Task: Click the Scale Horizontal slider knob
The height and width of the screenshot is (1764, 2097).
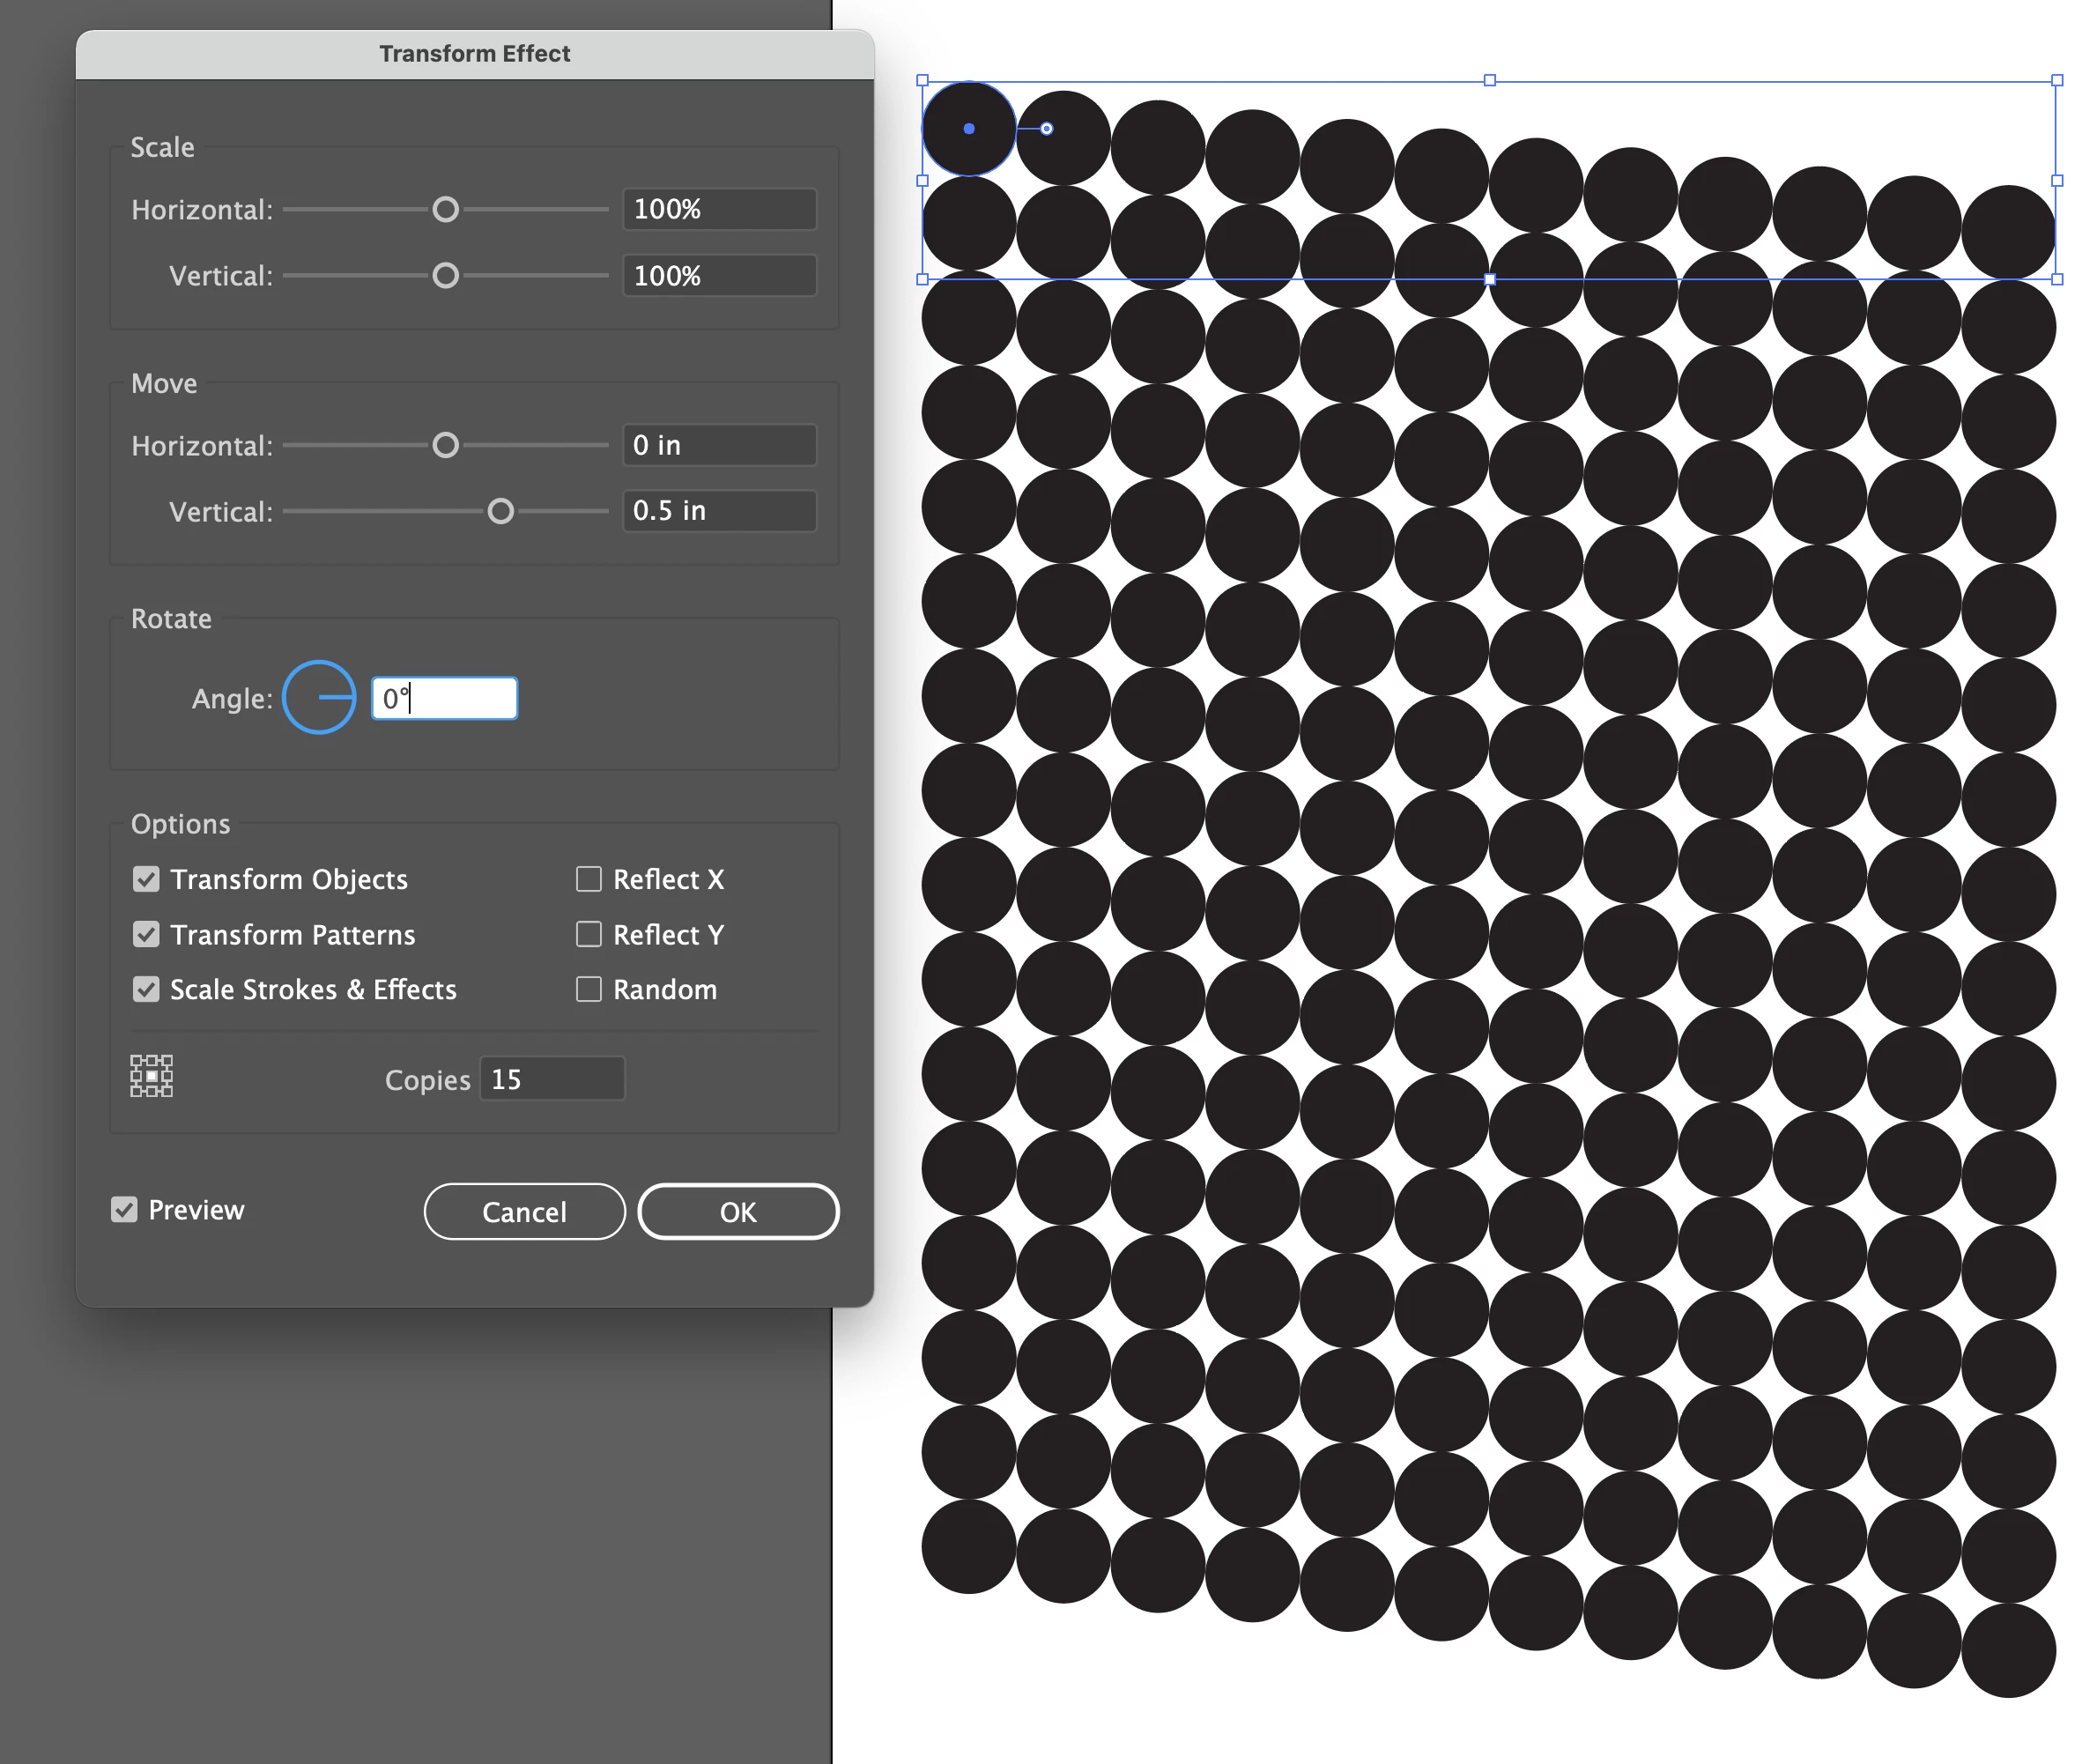Action: click(x=445, y=209)
